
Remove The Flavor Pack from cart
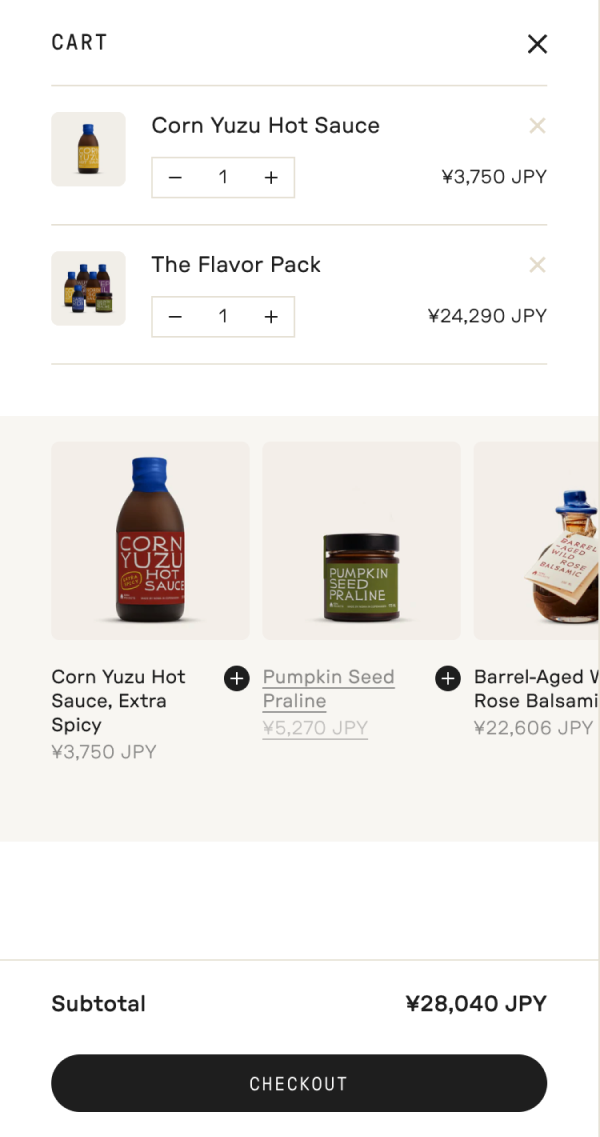[x=537, y=265]
